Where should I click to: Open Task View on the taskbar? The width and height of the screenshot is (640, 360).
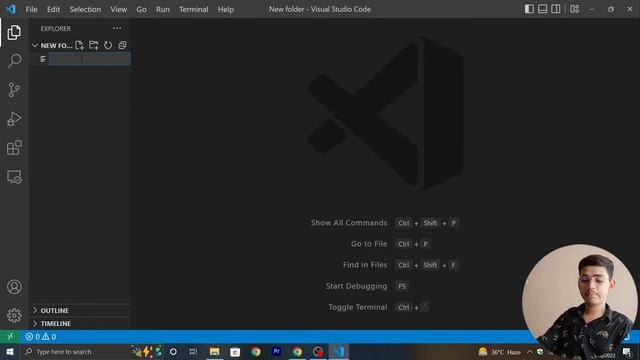click(193, 351)
